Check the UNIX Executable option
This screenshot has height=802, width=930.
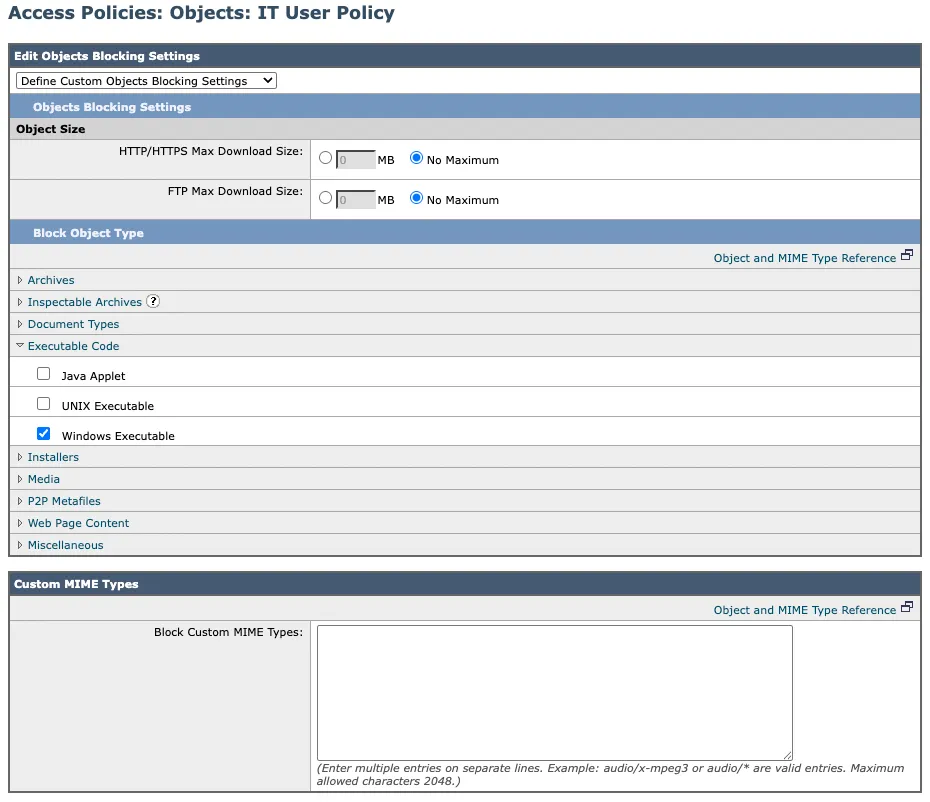43,404
